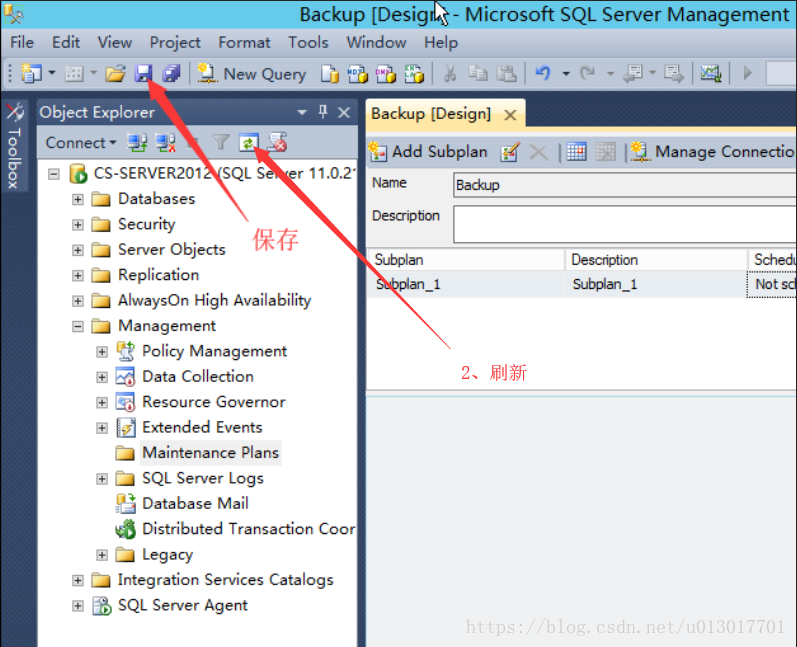Expand AlwaysOn High Availability folder
797x647 pixels.
[x=78, y=301]
